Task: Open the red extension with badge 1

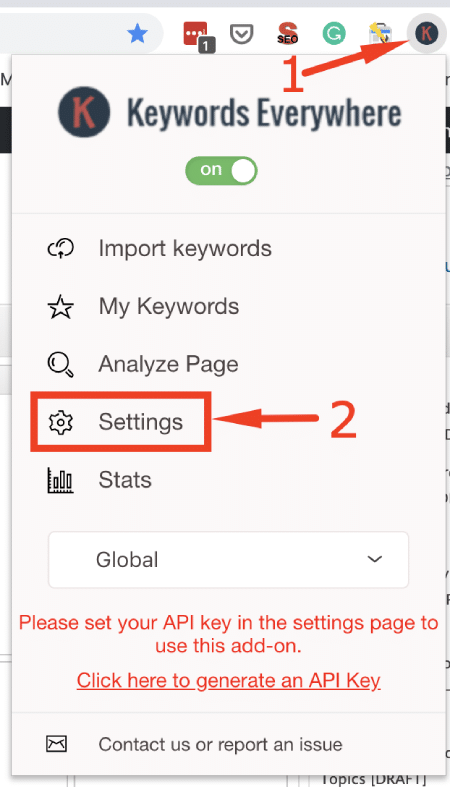Action: pos(198,35)
